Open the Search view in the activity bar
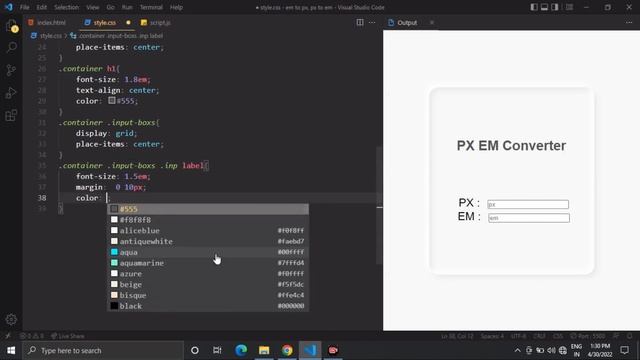This screenshot has width=640, height=360. (11, 48)
